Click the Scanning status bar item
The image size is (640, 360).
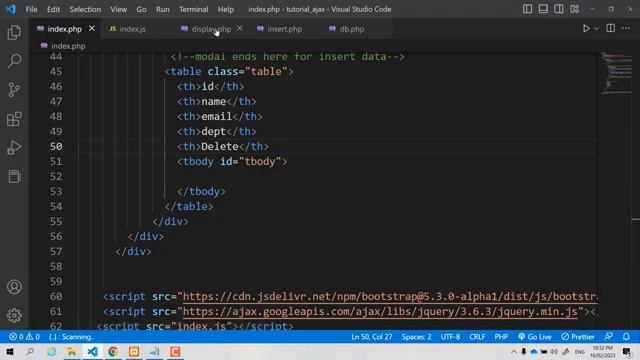[x=71, y=337]
